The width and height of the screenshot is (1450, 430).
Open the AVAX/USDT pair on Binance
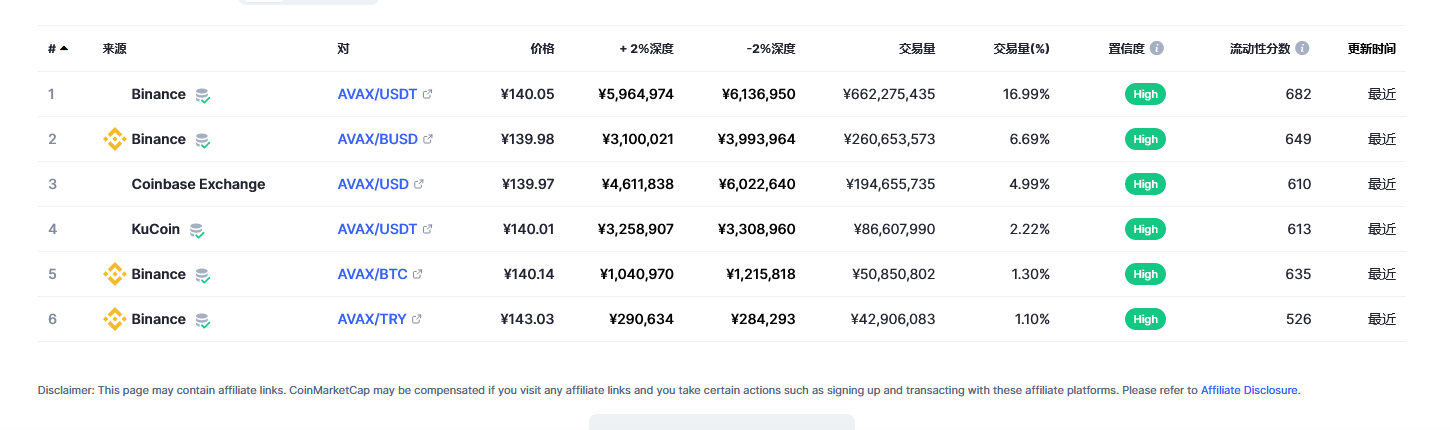(x=377, y=94)
